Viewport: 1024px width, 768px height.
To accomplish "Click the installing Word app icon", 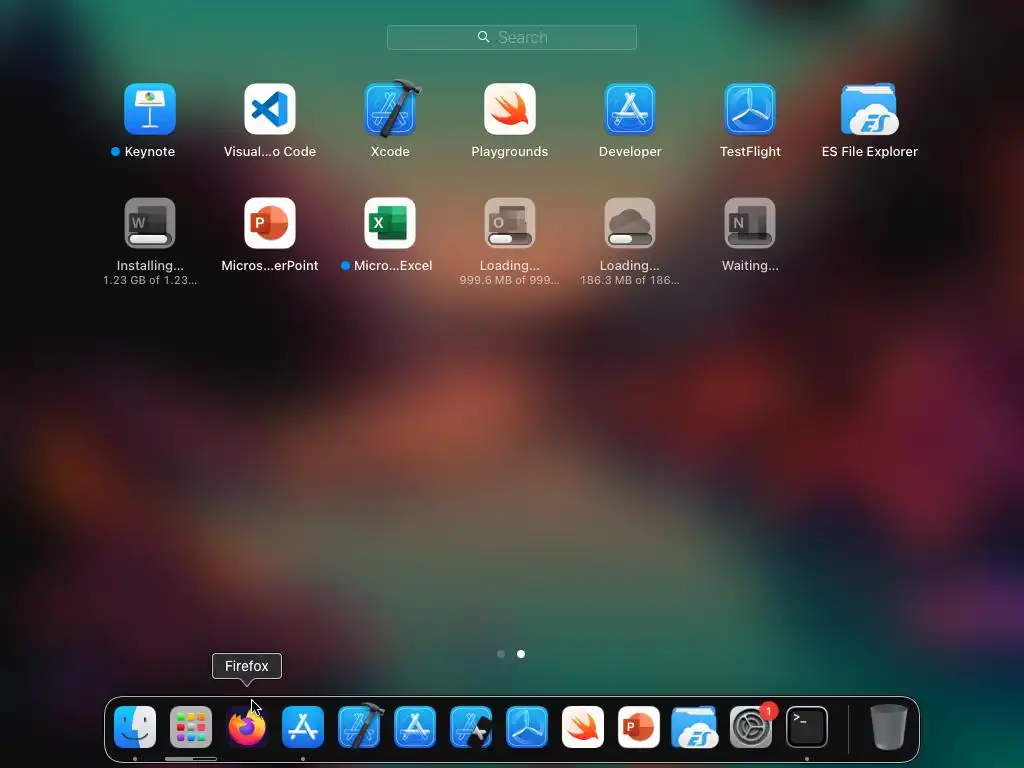I will click(150, 223).
